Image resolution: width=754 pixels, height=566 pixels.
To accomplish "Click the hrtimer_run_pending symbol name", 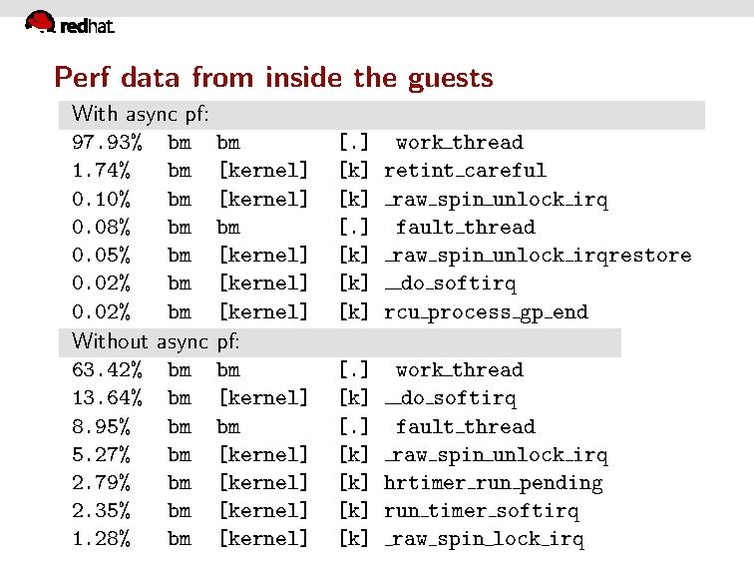I will pos(493,483).
